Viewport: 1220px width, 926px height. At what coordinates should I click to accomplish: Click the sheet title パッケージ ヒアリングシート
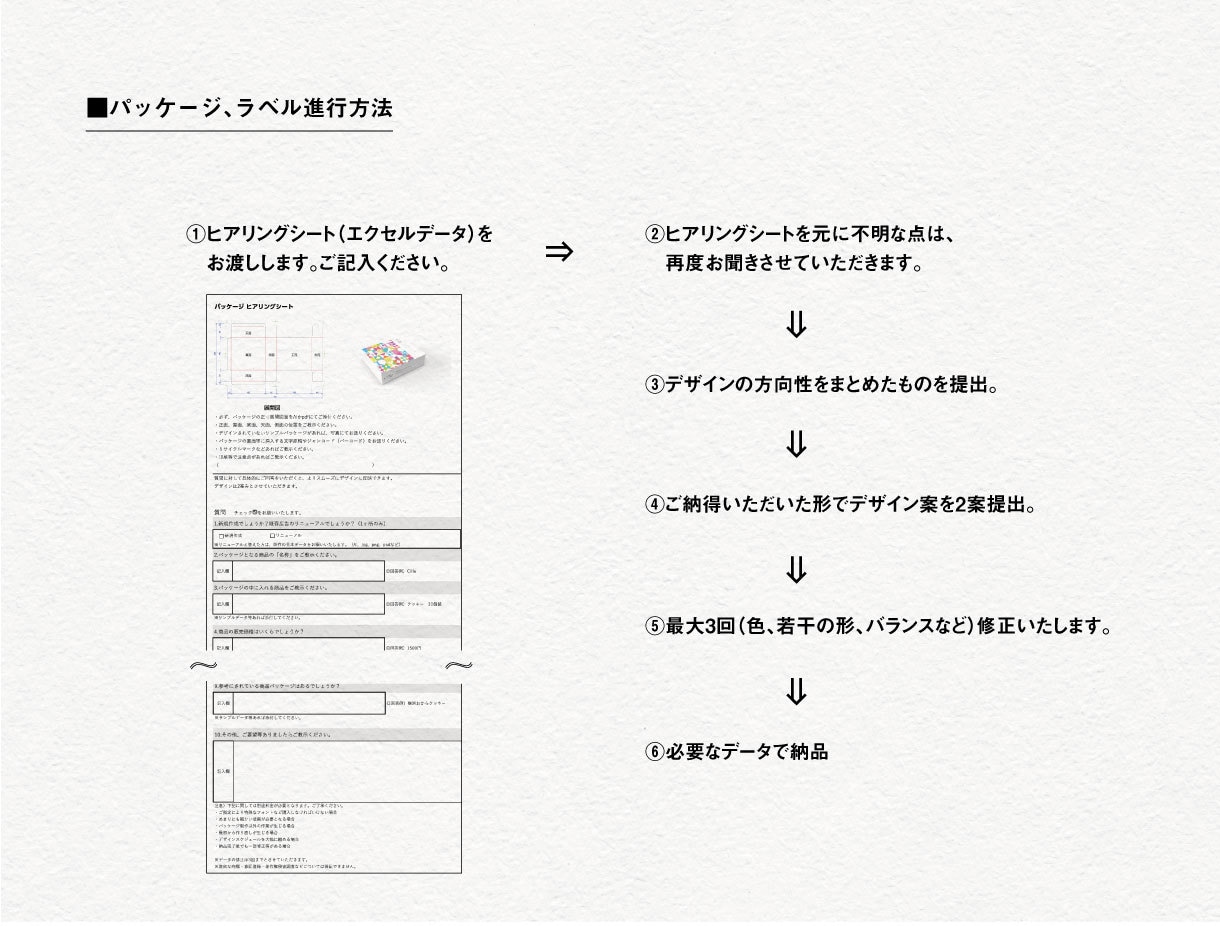click(x=255, y=306)
